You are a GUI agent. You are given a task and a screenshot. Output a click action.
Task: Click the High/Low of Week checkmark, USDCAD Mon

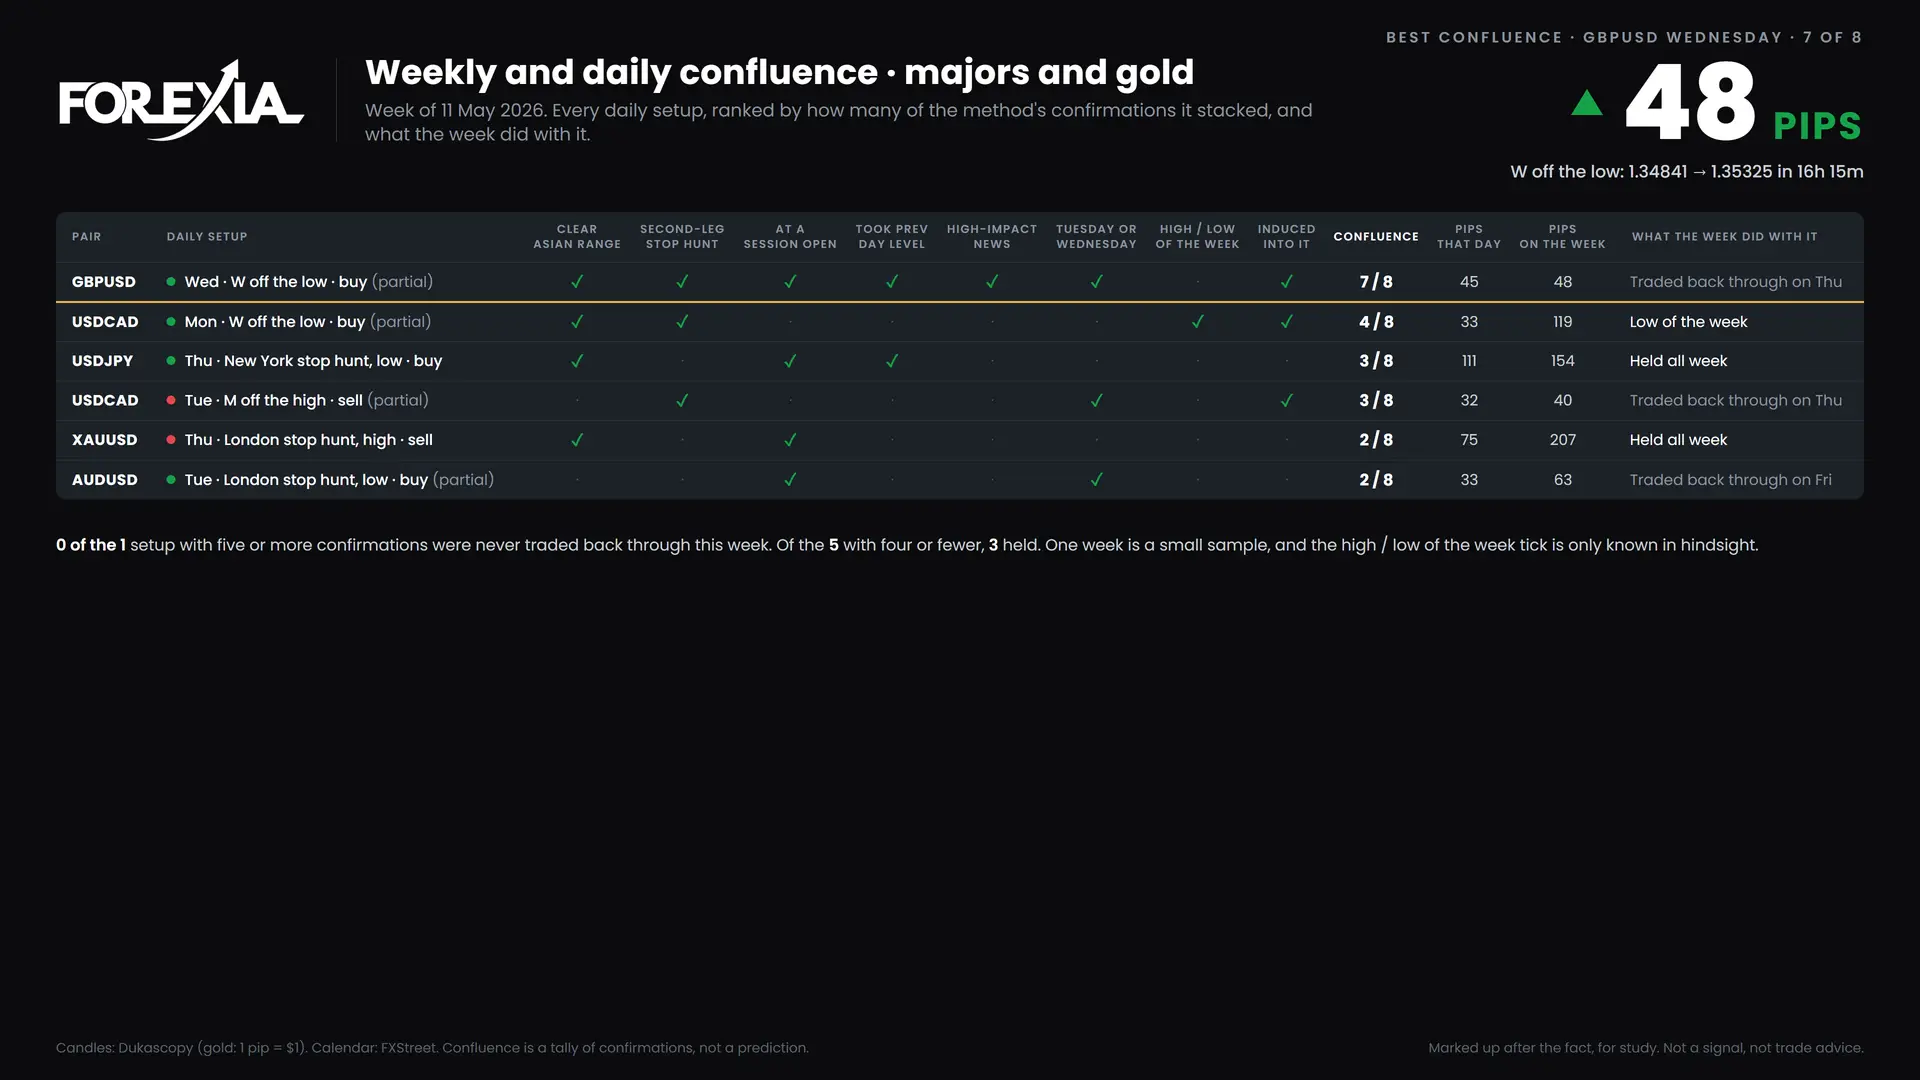(1197, 322)
